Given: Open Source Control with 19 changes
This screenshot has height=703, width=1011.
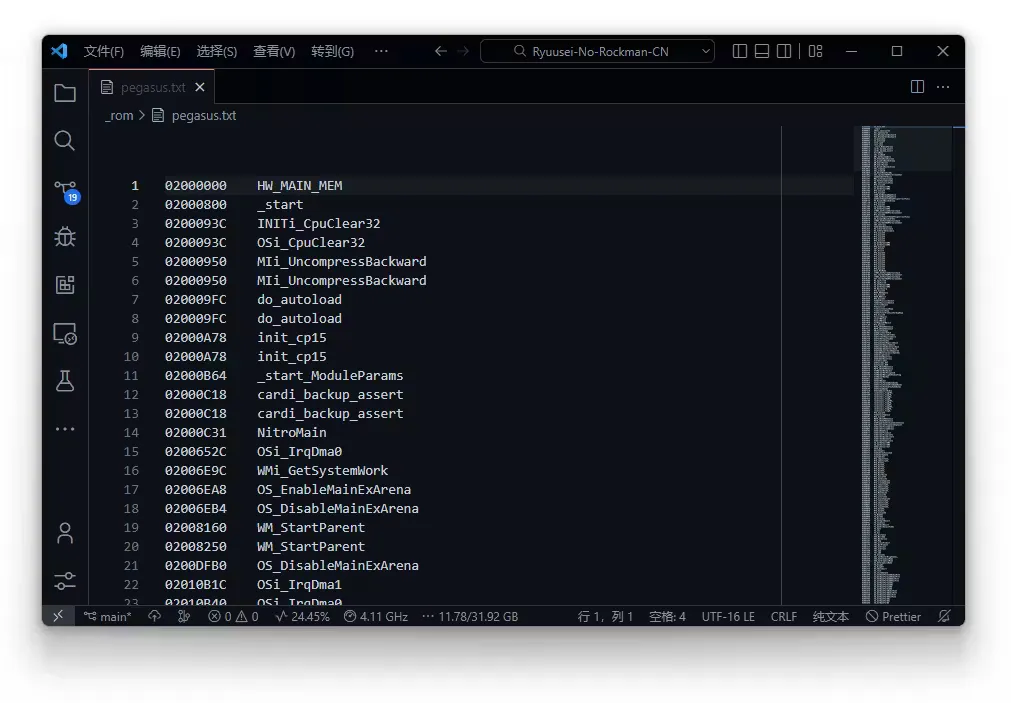Looking at the screenshot, I should pyautogui.click(x=66, y=190).
